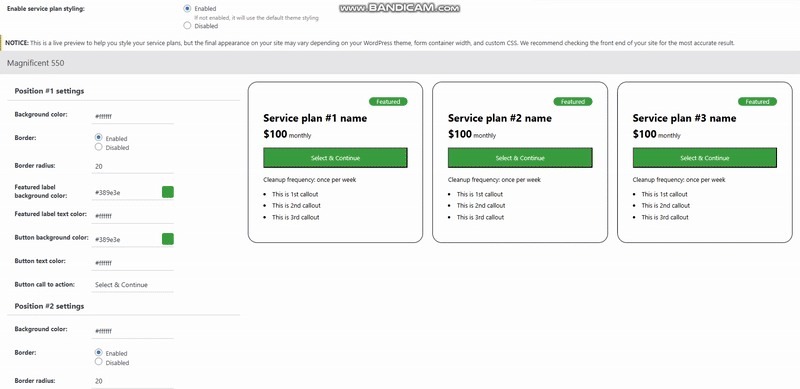Screen dimensions: 800x389
Task: Click Featured badge on Service plan #3
Action: pos(757,102)
